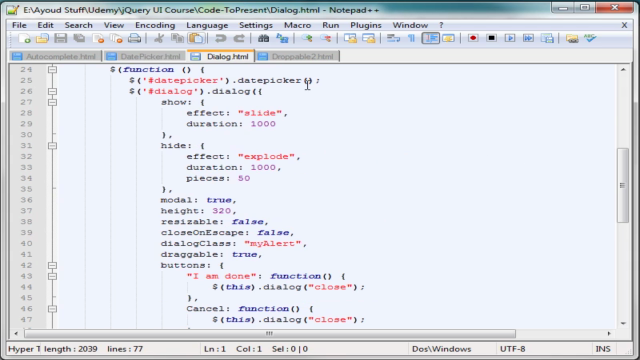Open the Edit menu

(45, 25)
